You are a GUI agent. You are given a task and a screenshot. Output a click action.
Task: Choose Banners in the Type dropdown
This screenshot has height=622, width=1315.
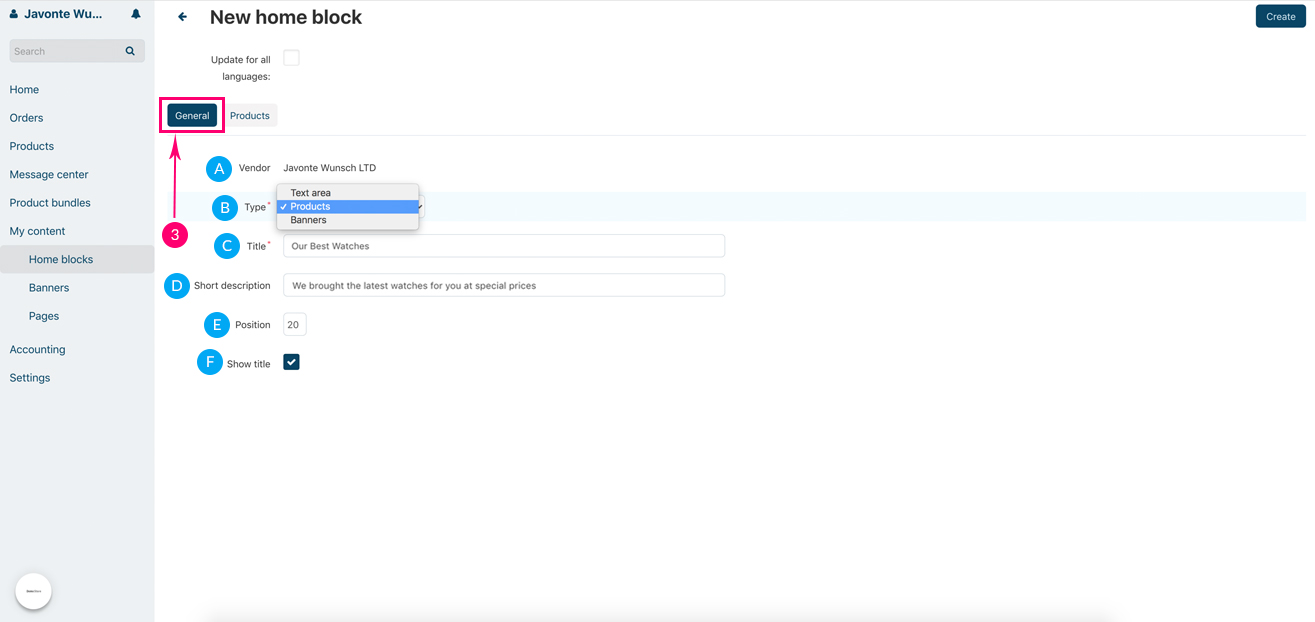tap(308, 220)
